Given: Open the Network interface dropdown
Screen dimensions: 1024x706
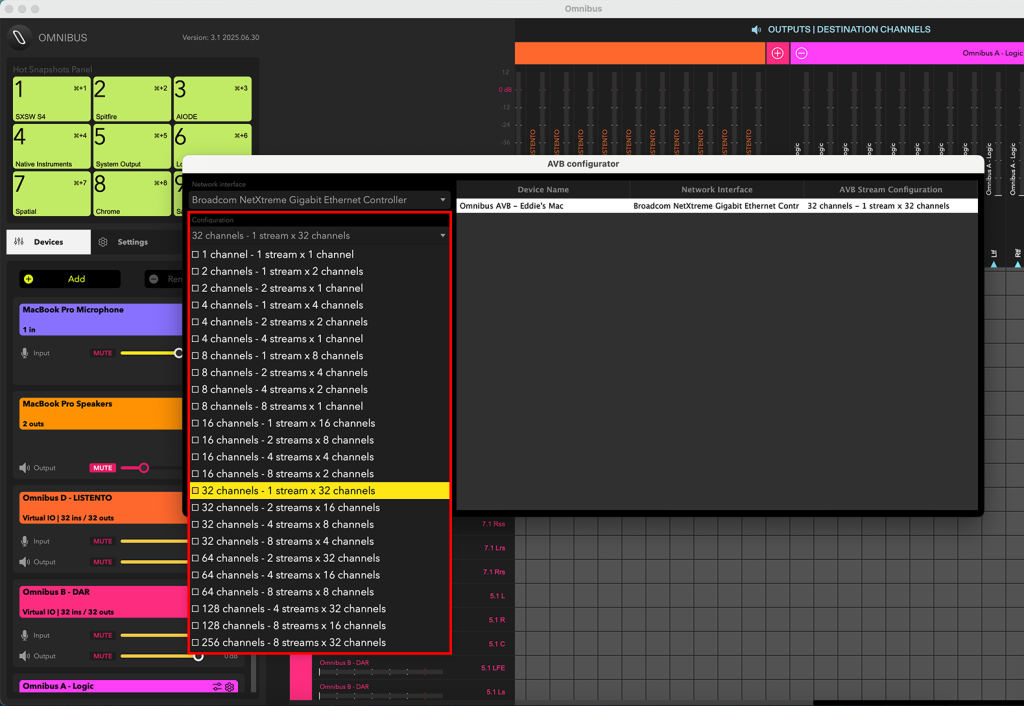Looking at the screenshot, I should 319,200.
